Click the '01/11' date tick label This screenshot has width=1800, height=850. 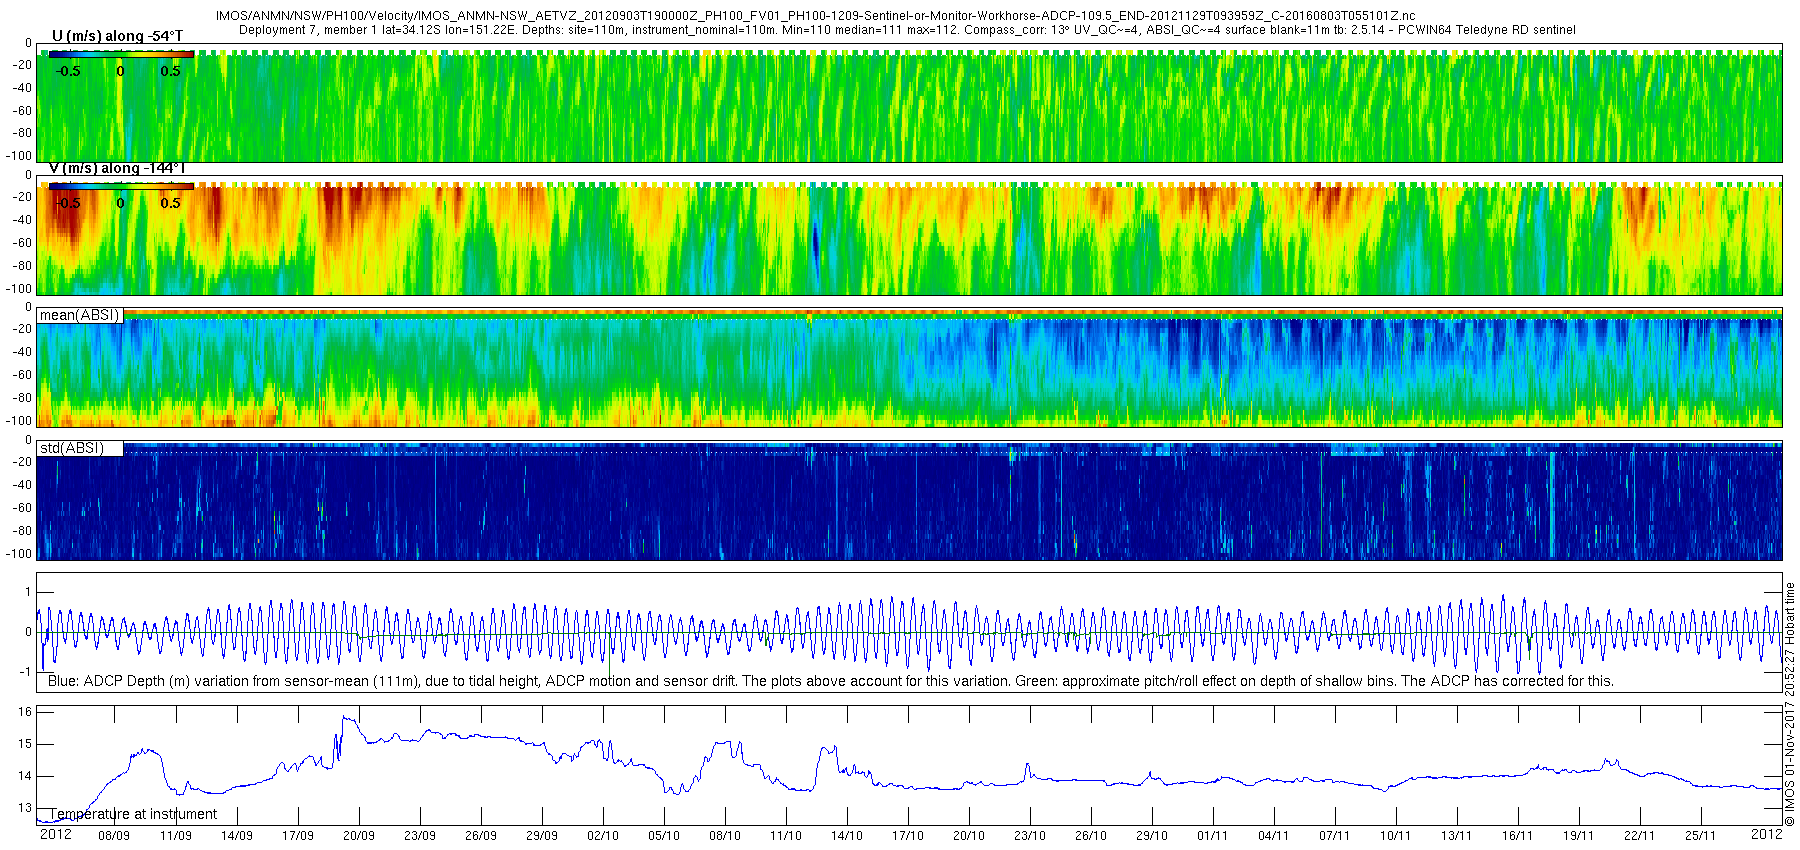click(1213, 836)
